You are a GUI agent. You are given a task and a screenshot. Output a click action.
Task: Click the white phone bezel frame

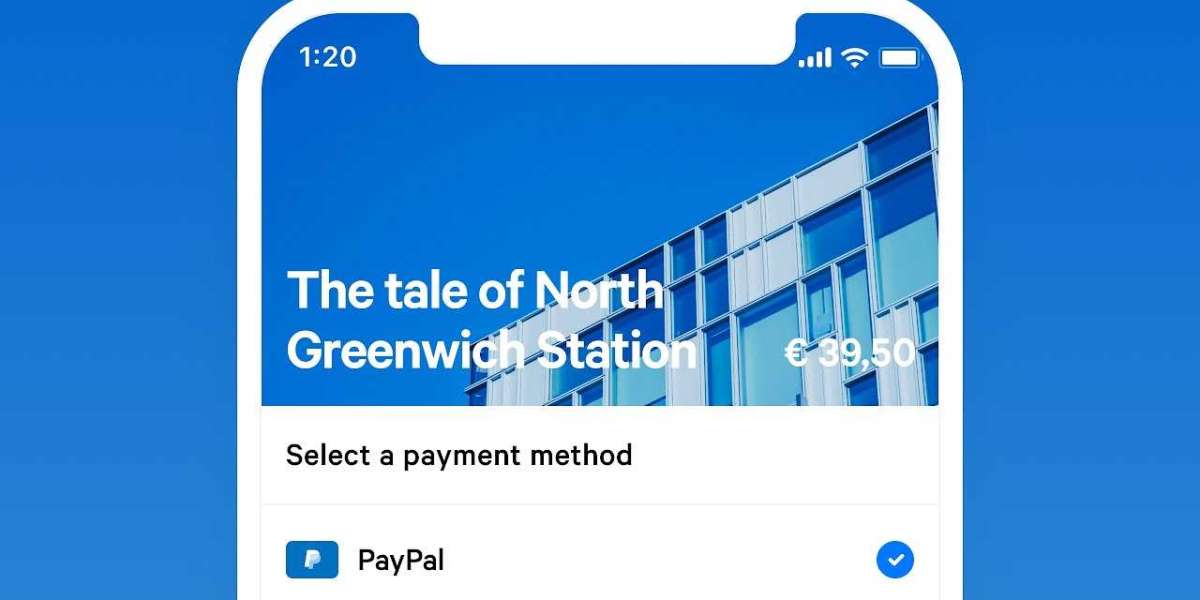click(249, 300)
